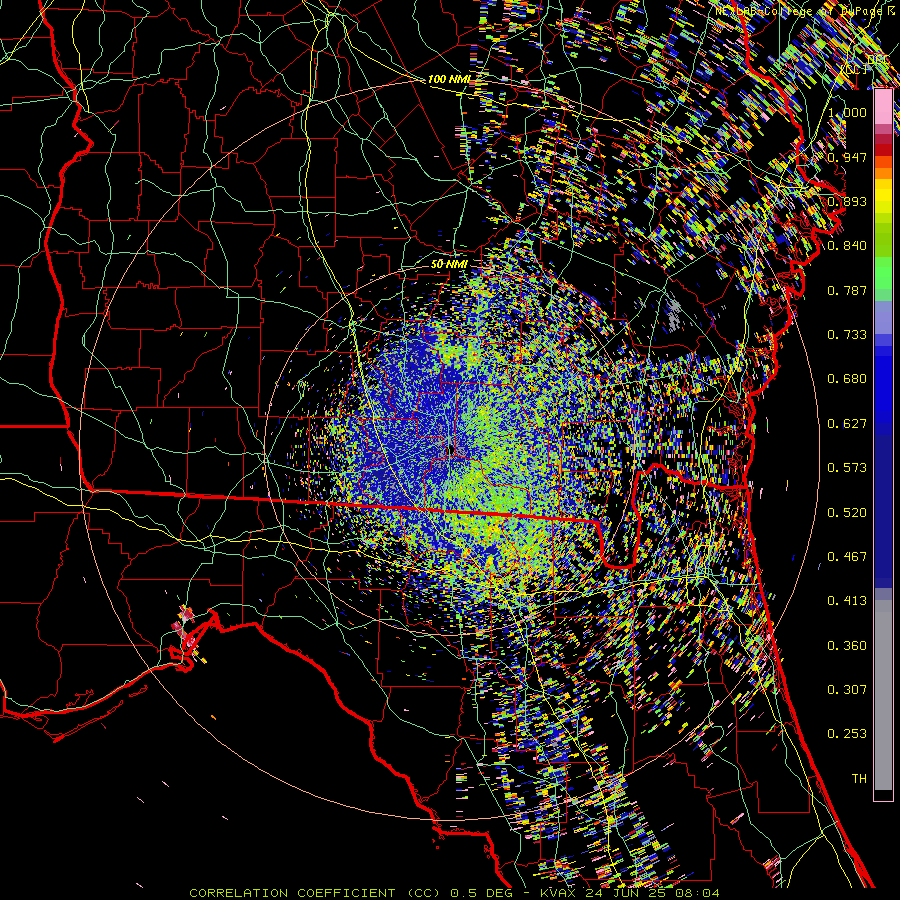Click the 0.307 legend value
Image resolution: width=900 pixels, height=900 pixels.
(847, 690)
